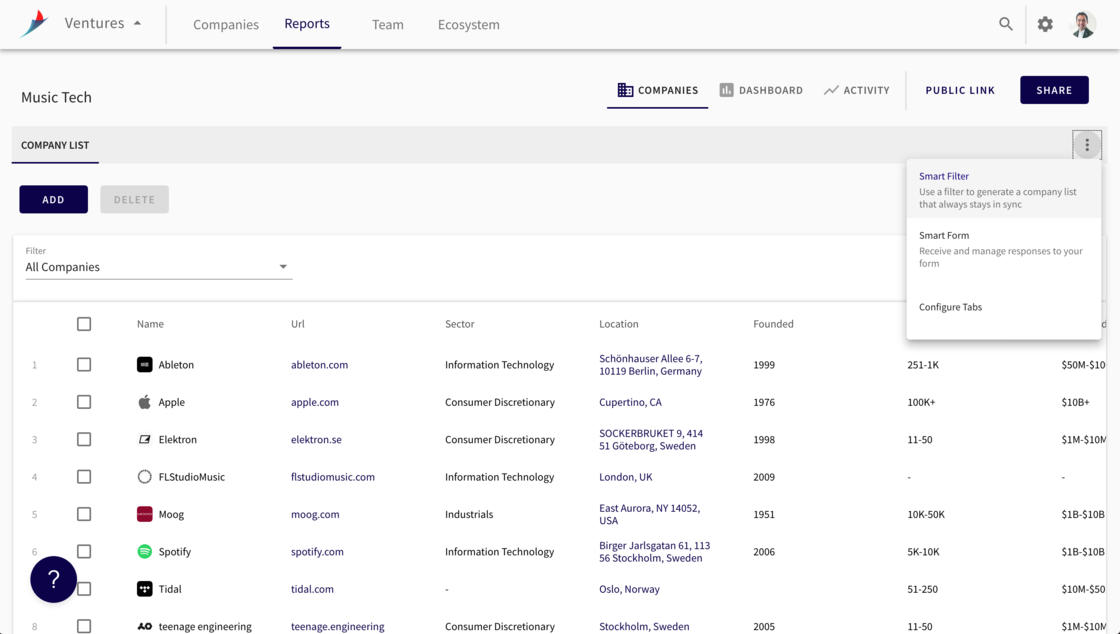The image size is (1120, 634).
Task: Open settings via the gear icon
Action: pyautogui.click(x=1045, y=24)
